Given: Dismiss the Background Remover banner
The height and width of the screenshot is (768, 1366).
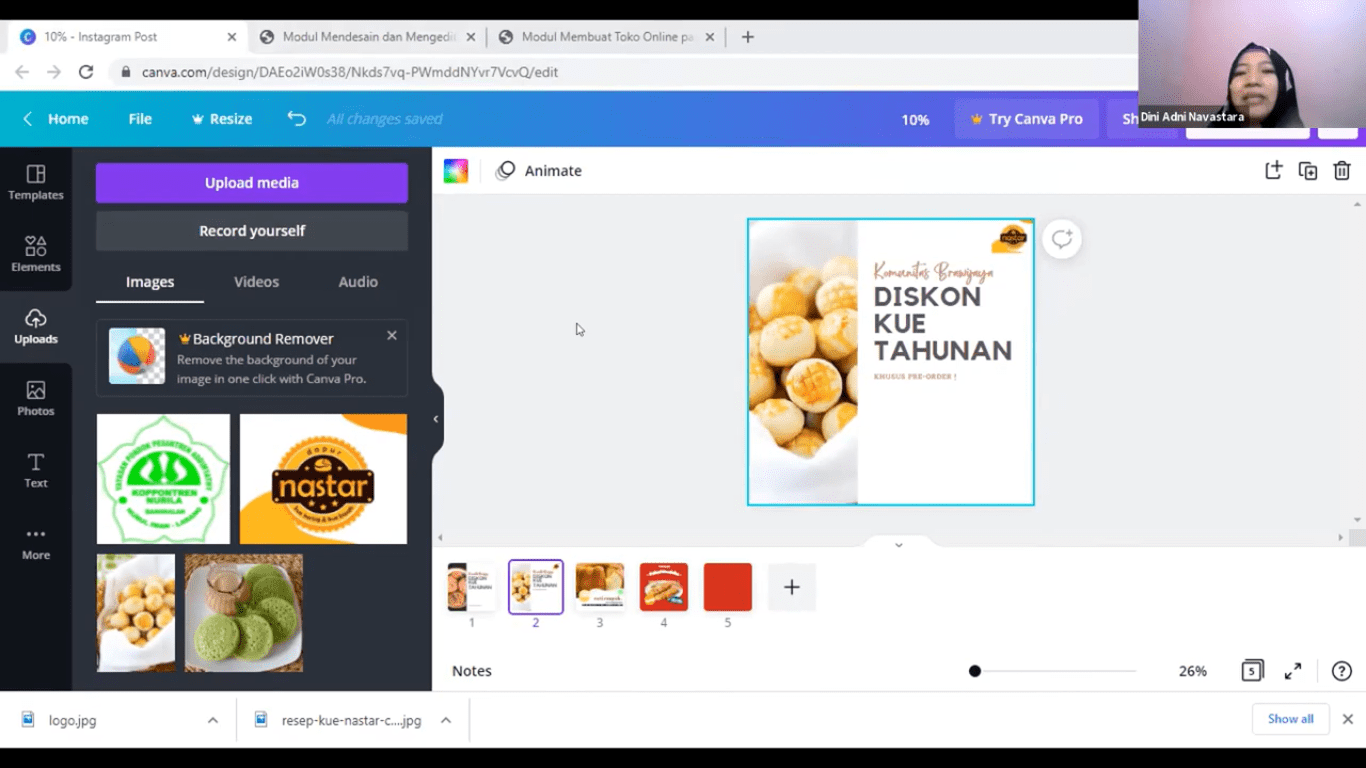Looking at the screenshot, I should (x=392, y=336).
